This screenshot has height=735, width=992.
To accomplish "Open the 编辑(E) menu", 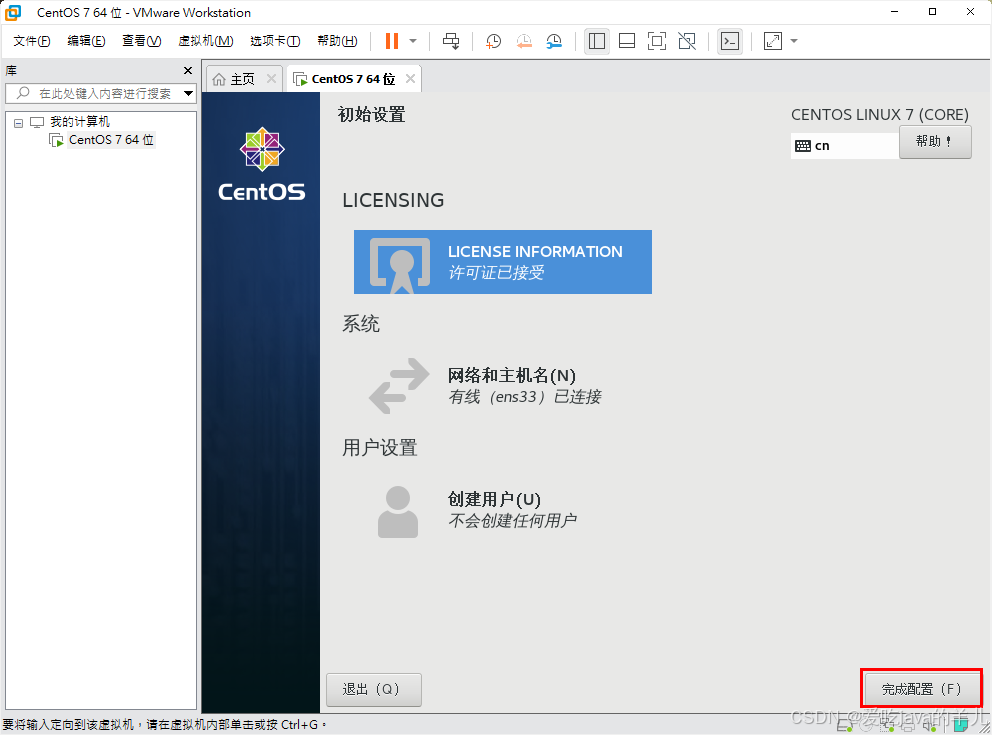I will pos(86,41).
